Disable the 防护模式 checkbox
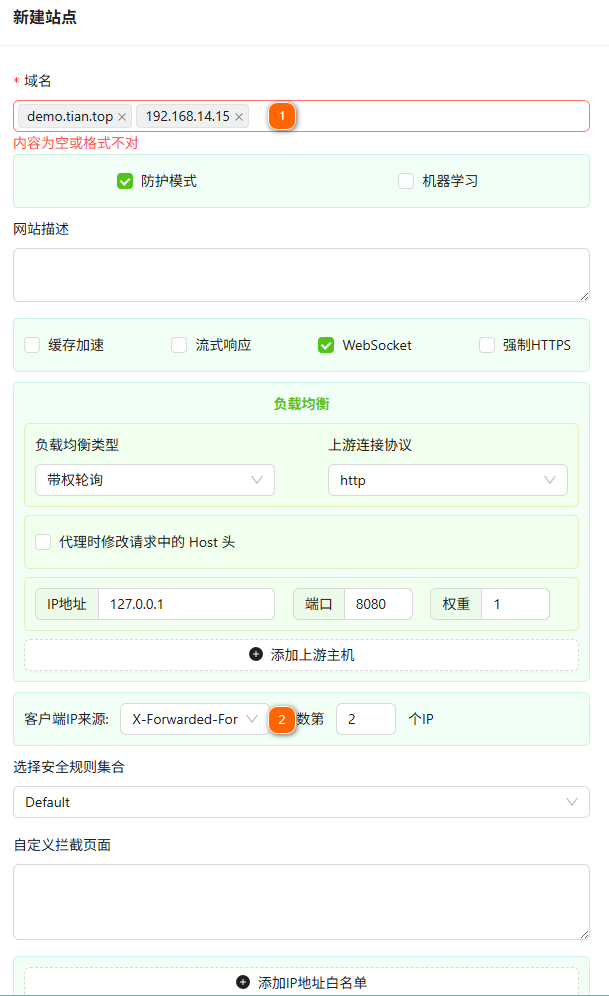Screen dimensions: 609x996 coord(124,181)
